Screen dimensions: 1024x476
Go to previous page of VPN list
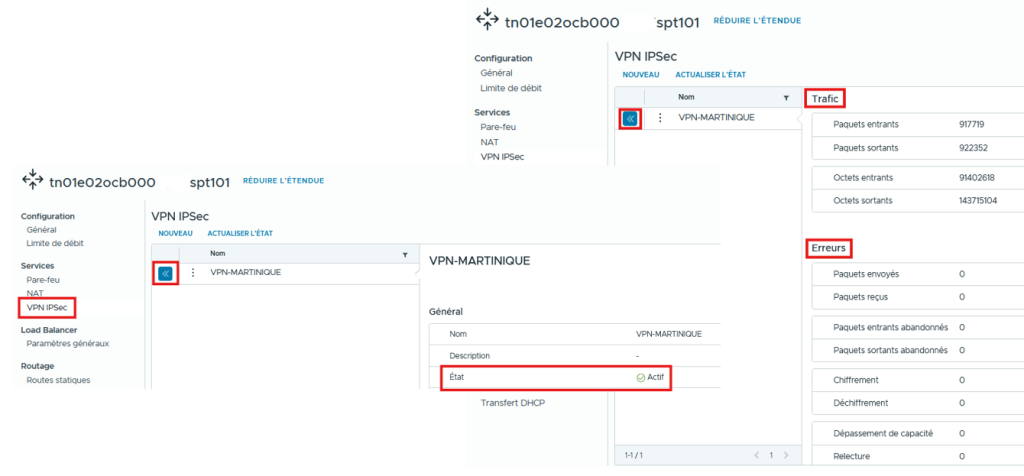pos(756,455)
